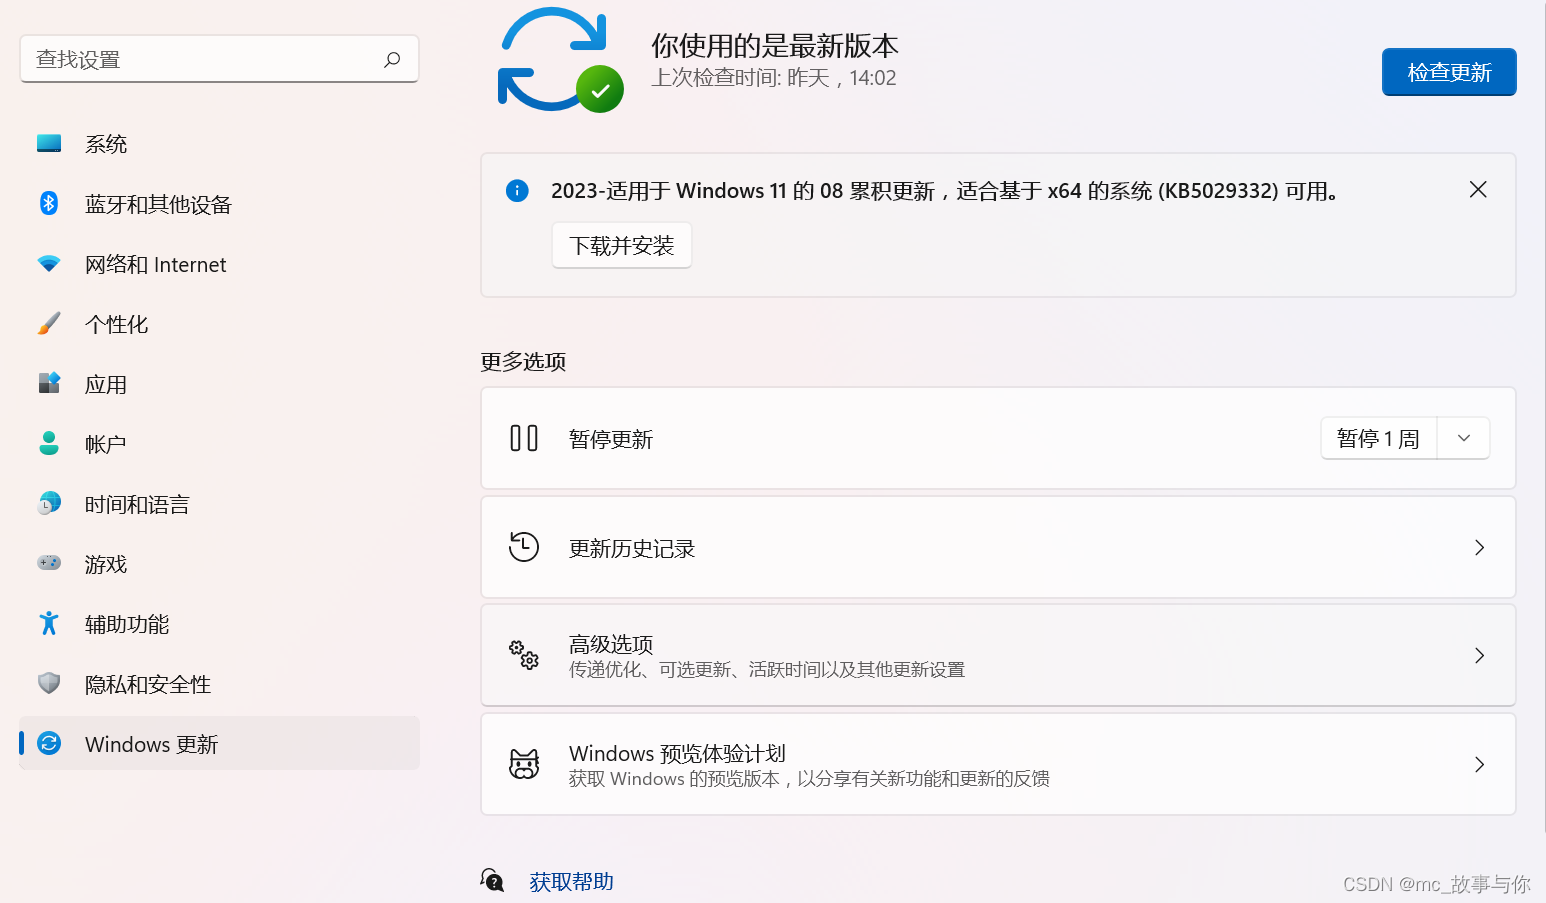Open Windows 预览体验计划 via its chevron
Screen dimensions: 1546x903
tap(1480, 764)
